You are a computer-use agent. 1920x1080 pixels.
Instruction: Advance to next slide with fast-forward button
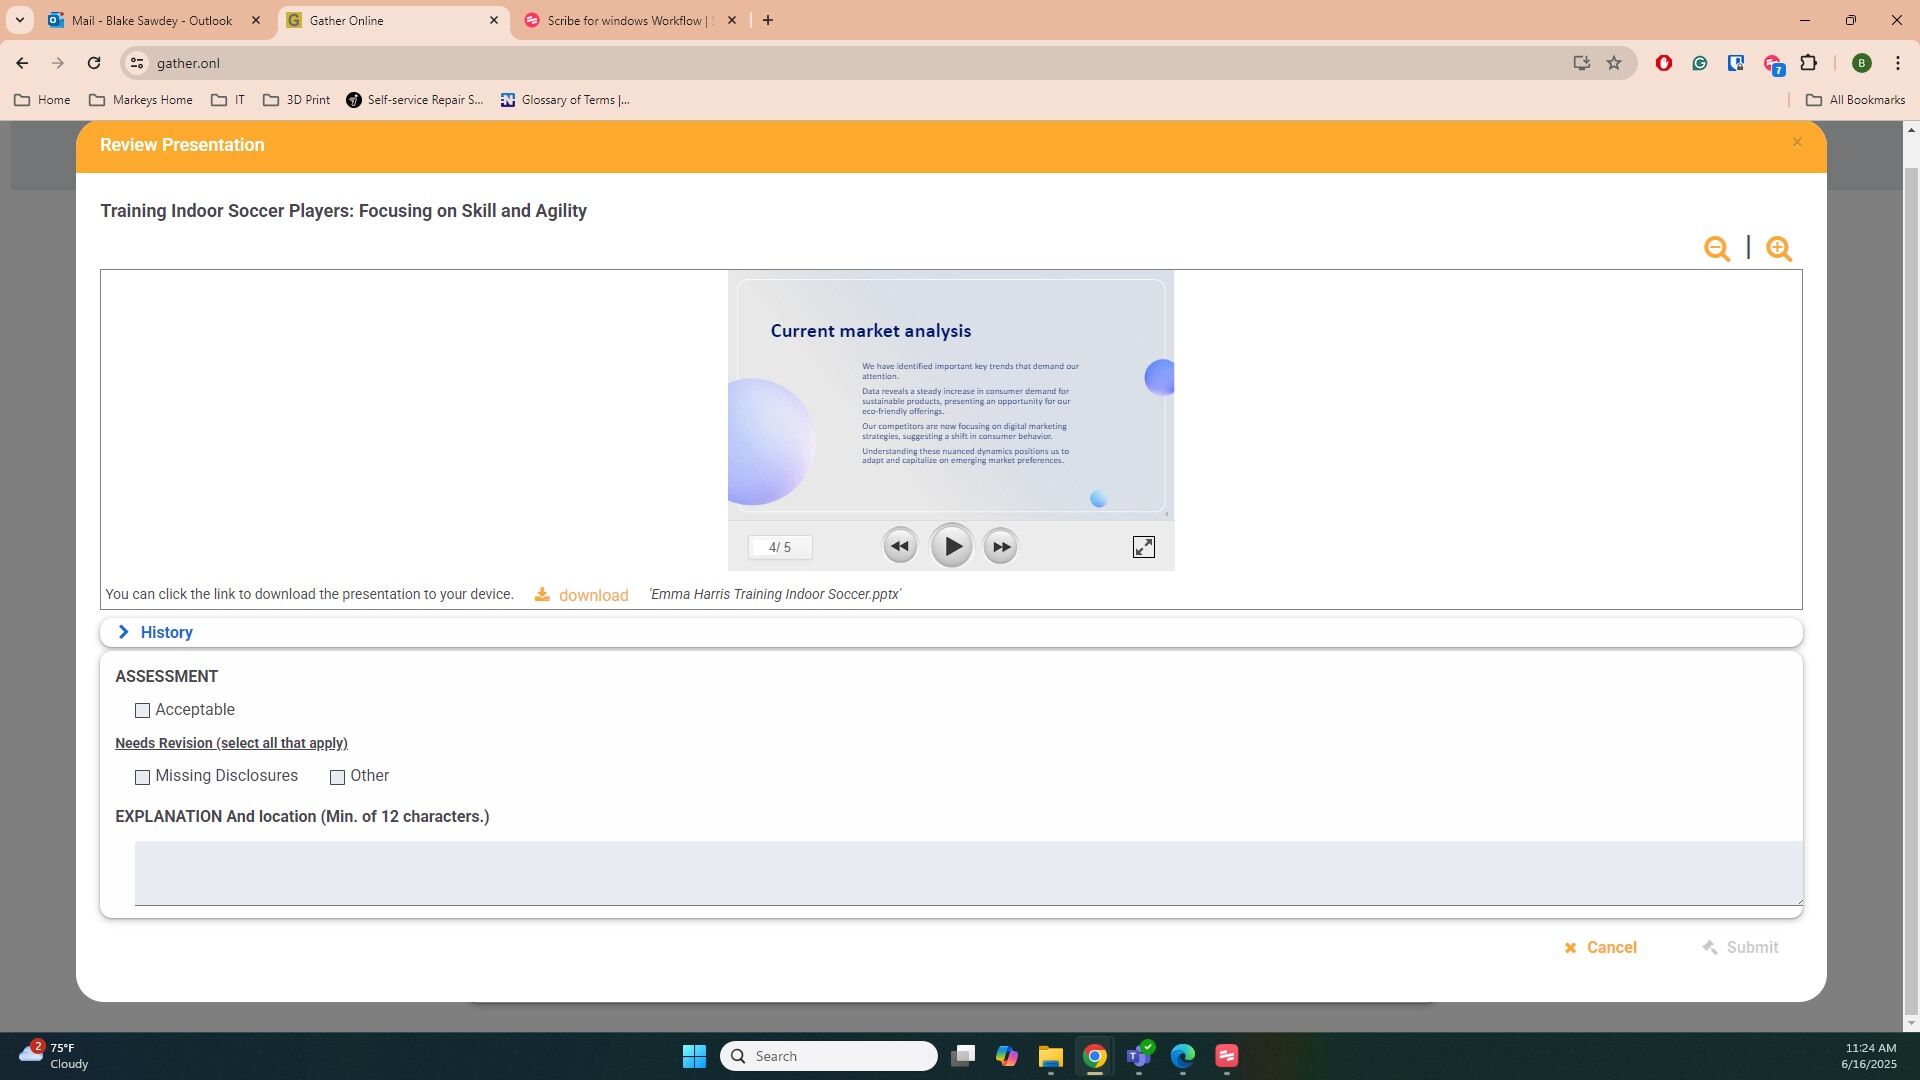[x=1000, y=546]
